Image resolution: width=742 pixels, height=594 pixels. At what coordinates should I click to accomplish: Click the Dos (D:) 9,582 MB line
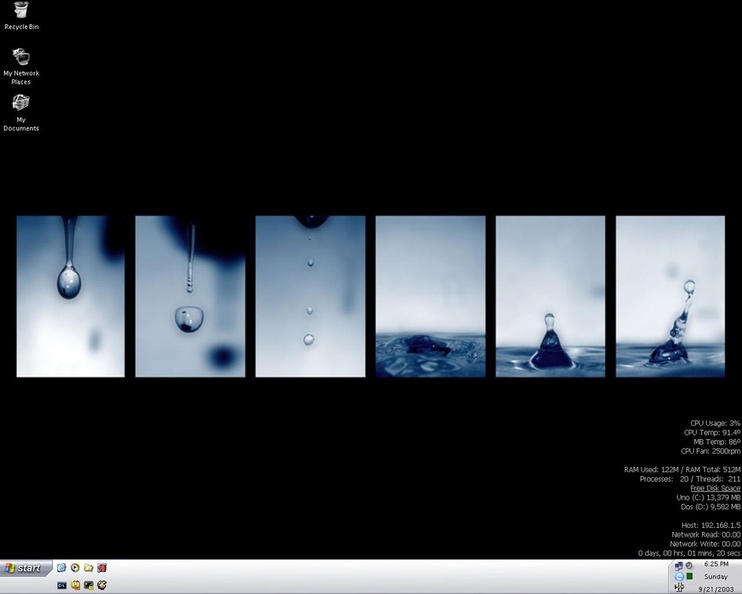[710, 506]
